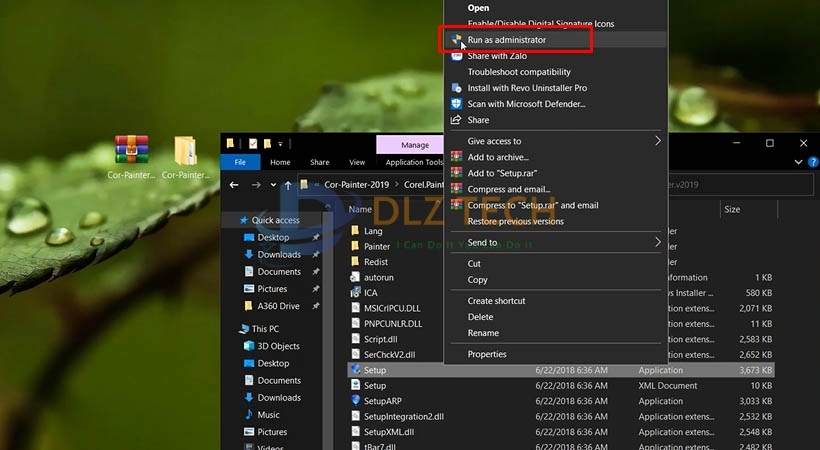Open Music under This PC

point(268,415)
